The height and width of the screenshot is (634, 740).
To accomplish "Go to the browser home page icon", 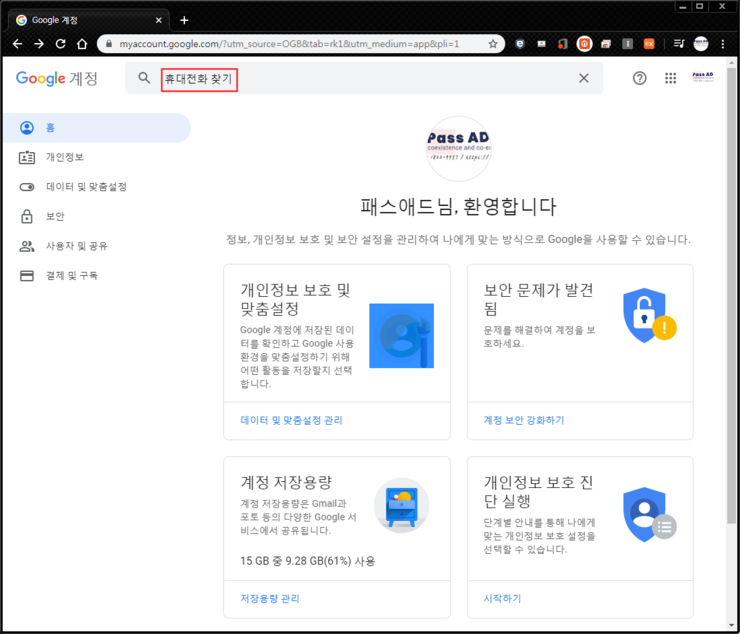I will pyautogui.click(x=82, y=44).
